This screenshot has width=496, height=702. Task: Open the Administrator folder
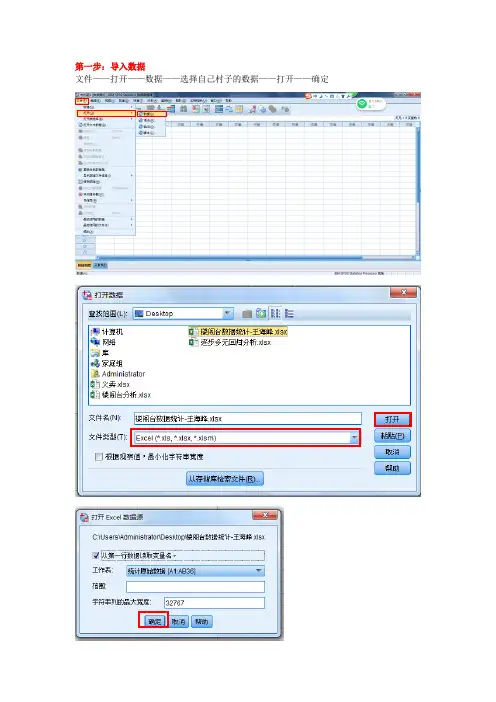click(118, 374)
